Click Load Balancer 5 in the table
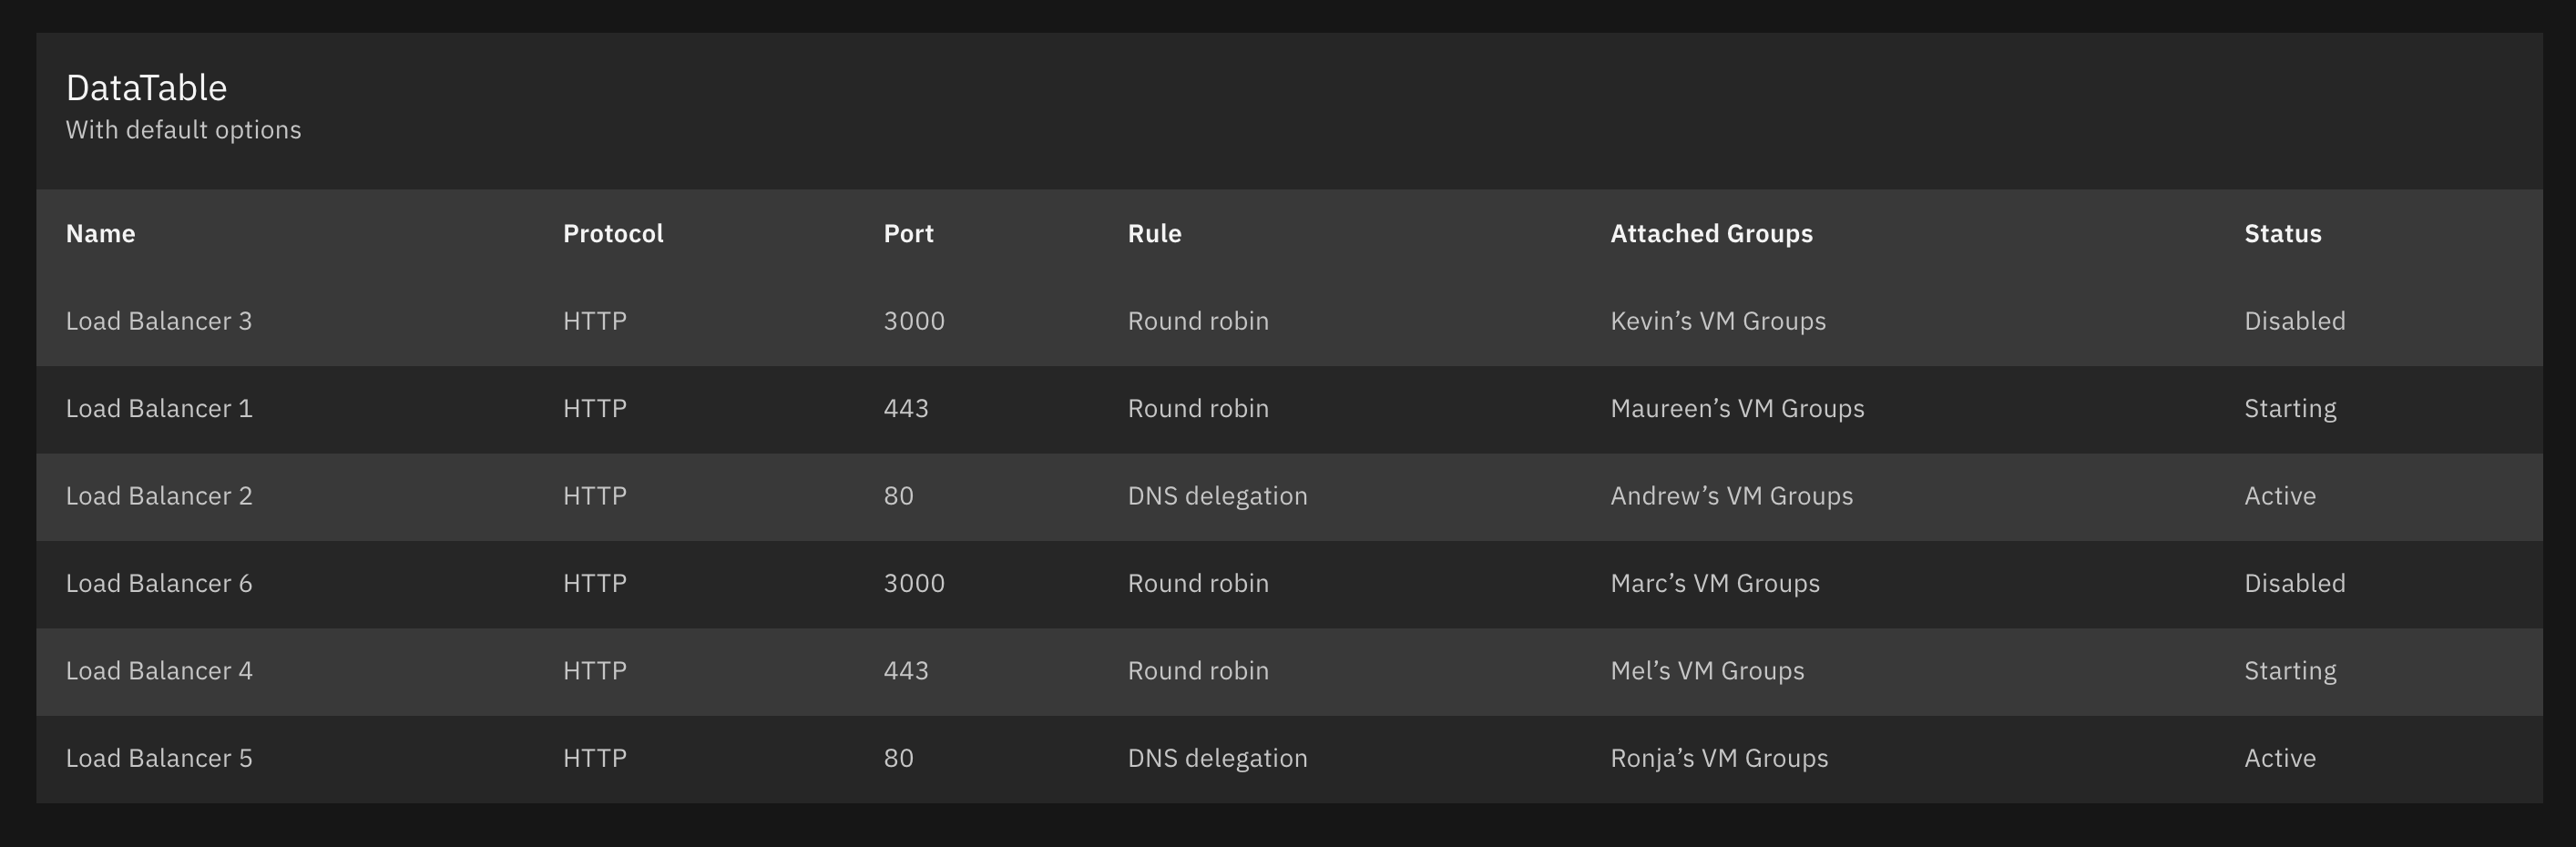Image resolution: width=2576 pixels, height=847 pixels. point(159,758)
